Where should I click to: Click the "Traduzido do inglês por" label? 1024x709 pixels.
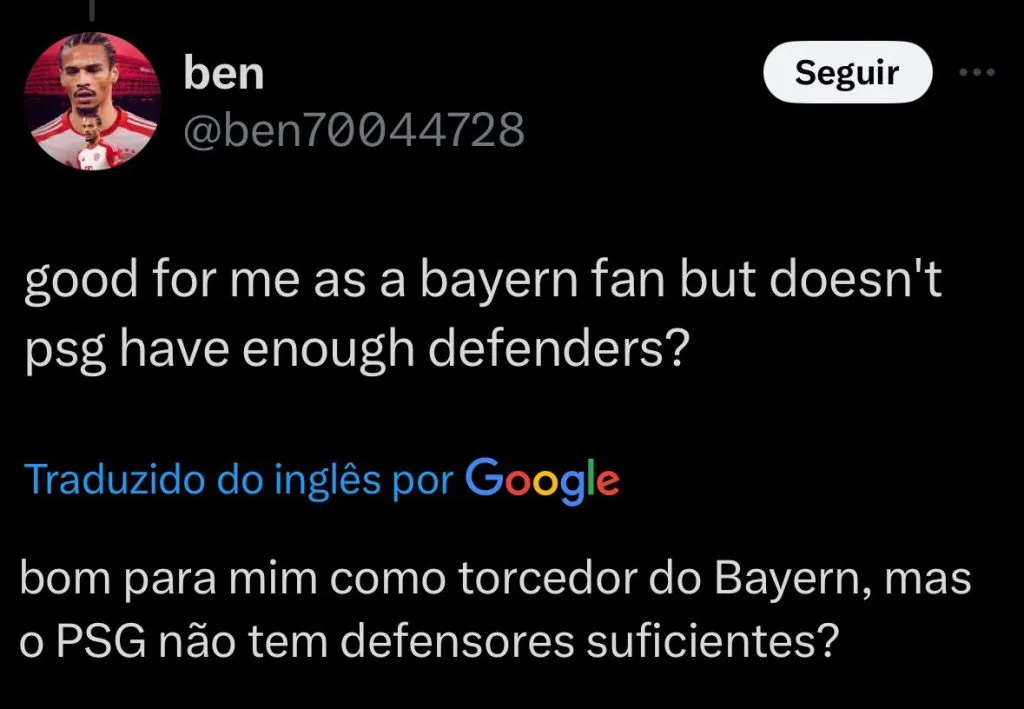click(x=240, y=480)
